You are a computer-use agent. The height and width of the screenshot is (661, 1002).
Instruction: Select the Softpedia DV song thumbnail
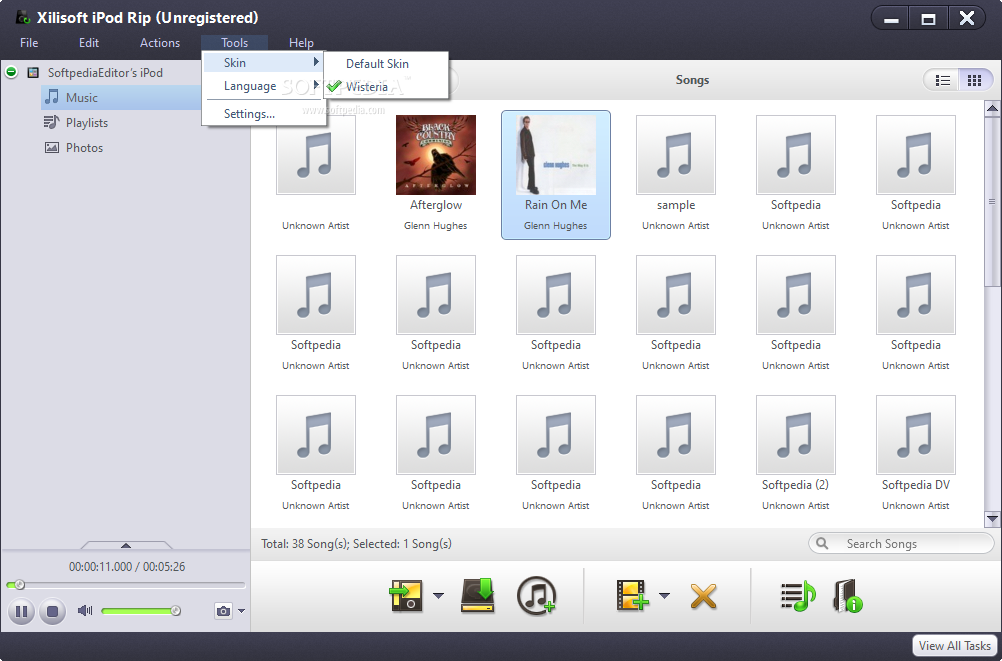click(x=916, y=435)
